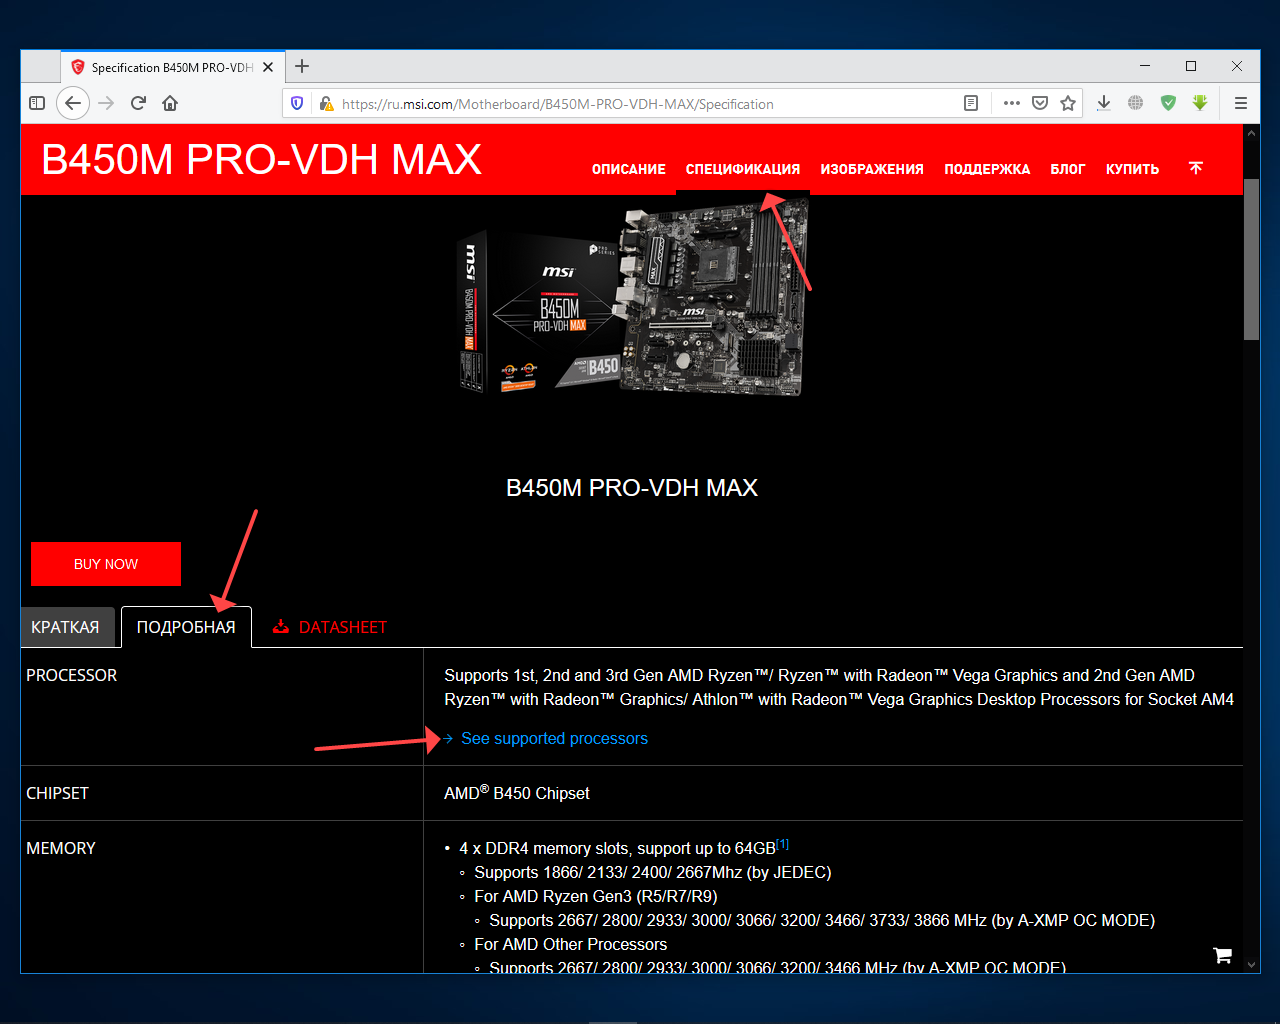Toggle the sidebar view icon

click(x=37, y=103)
